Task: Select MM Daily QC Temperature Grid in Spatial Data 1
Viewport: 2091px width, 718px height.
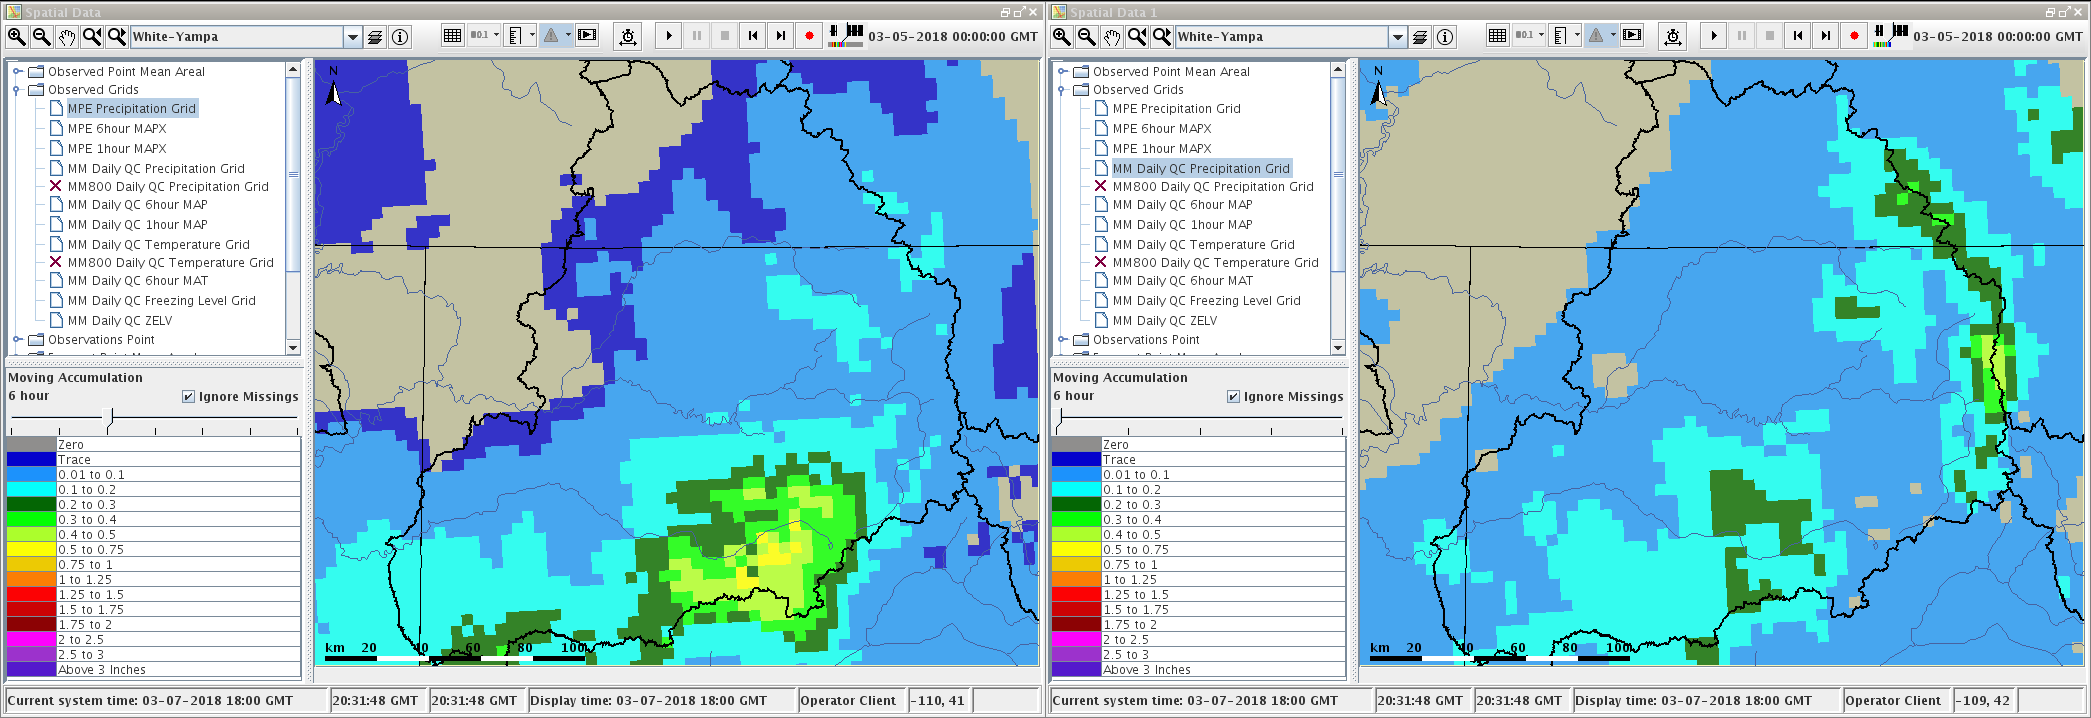Action: (x=1203, y=245)
